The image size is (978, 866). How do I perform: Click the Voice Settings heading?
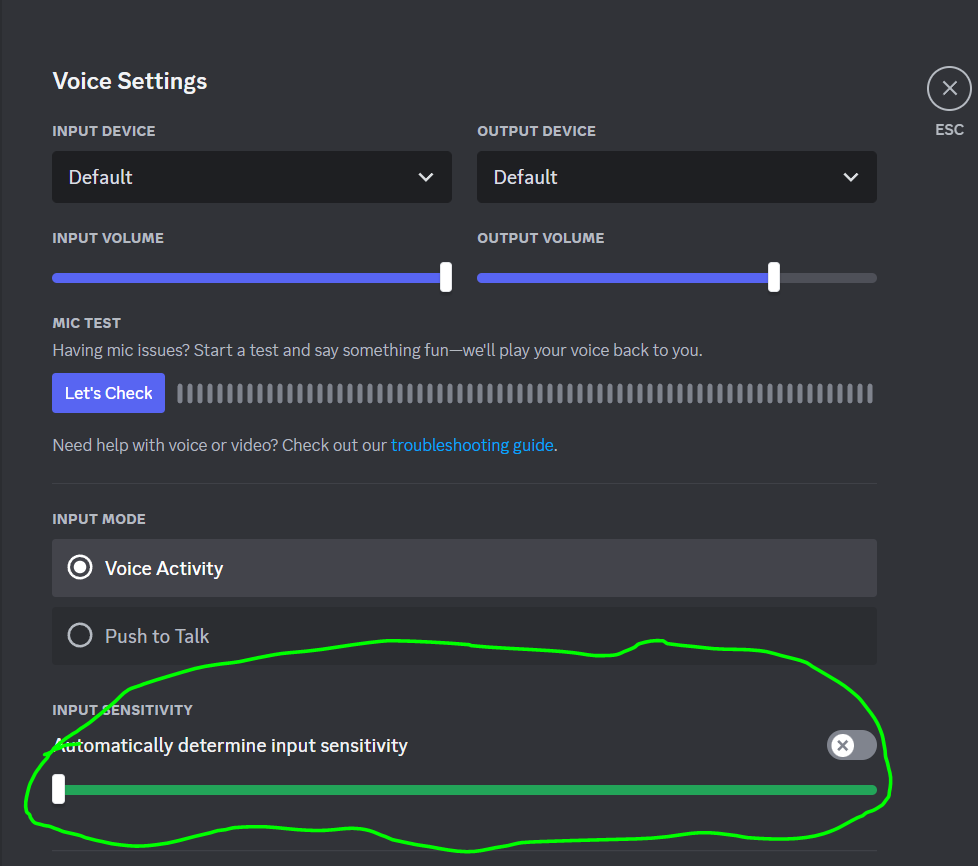(130, 81)
